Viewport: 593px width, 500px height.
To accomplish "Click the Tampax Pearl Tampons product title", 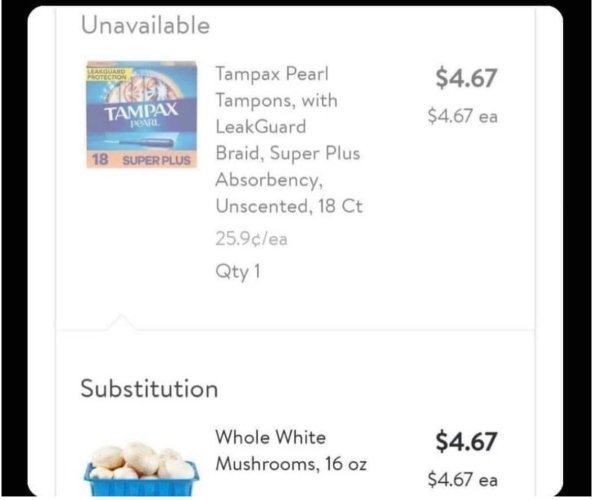I will (x=289, y=140).
